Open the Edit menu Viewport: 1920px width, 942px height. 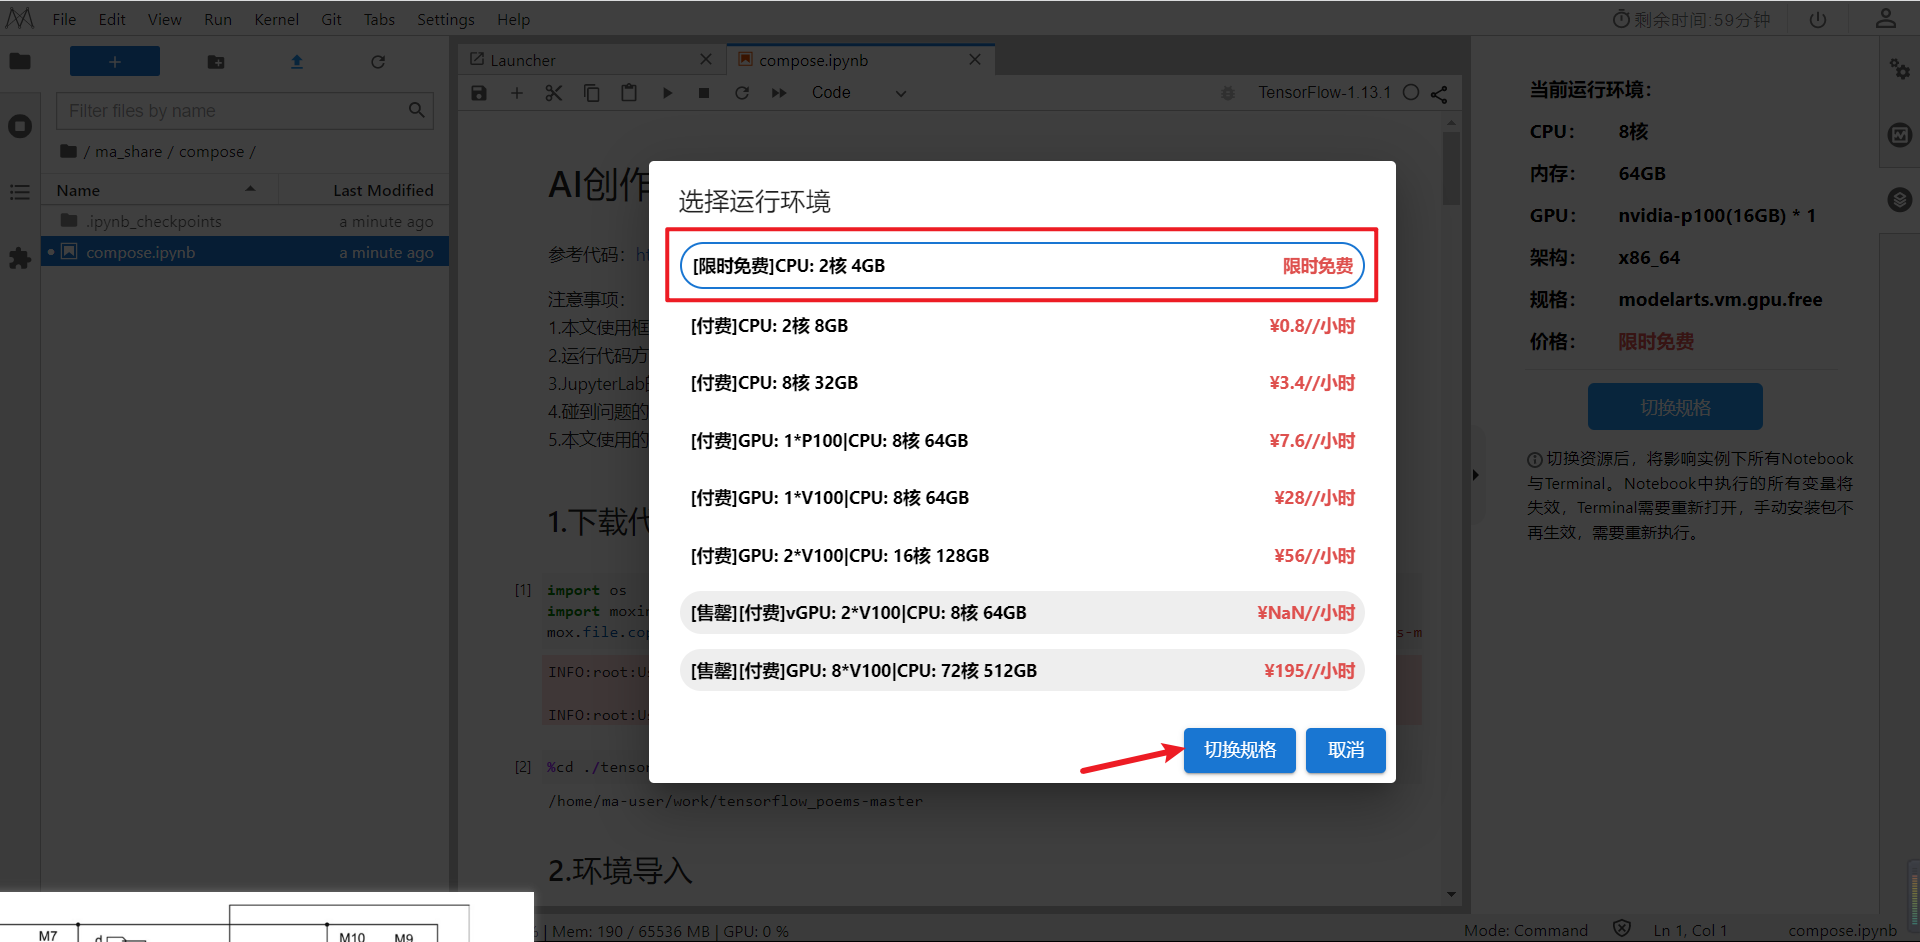coord(112,20)
